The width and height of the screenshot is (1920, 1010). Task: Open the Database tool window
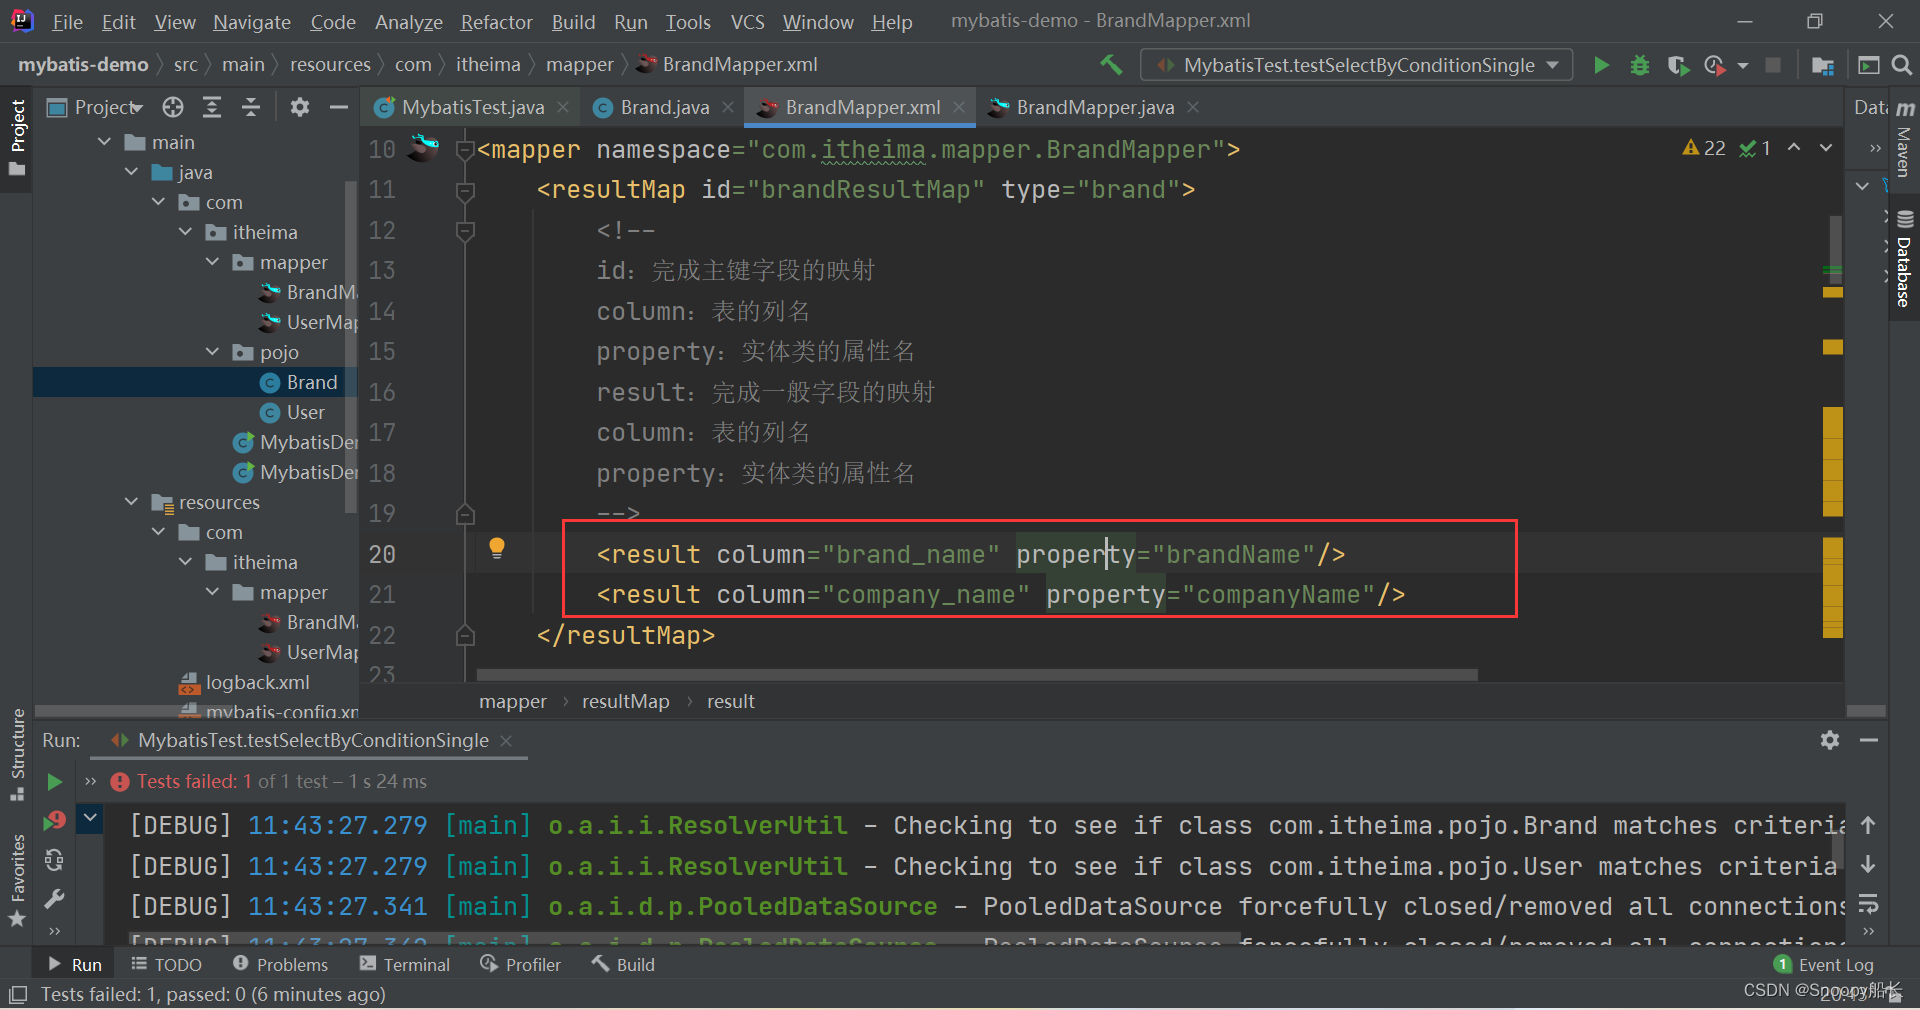[x=1904, y=260]
